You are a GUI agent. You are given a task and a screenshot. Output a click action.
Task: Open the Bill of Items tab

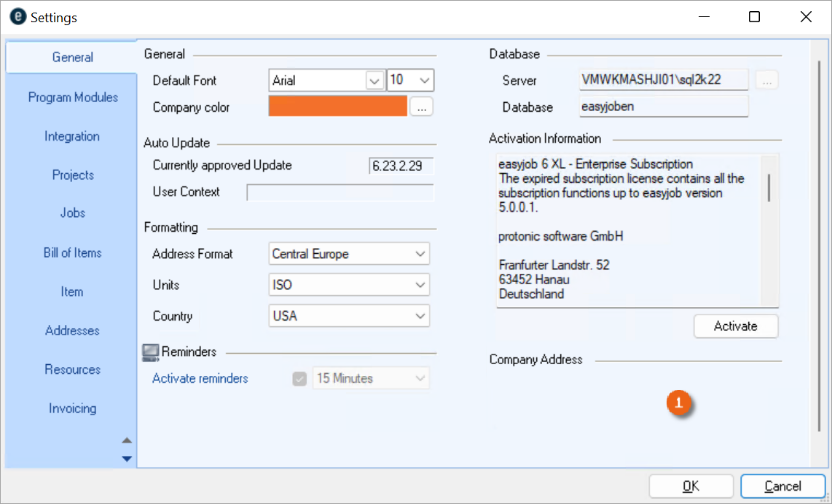pyautogui.click(x=73, y=253)
